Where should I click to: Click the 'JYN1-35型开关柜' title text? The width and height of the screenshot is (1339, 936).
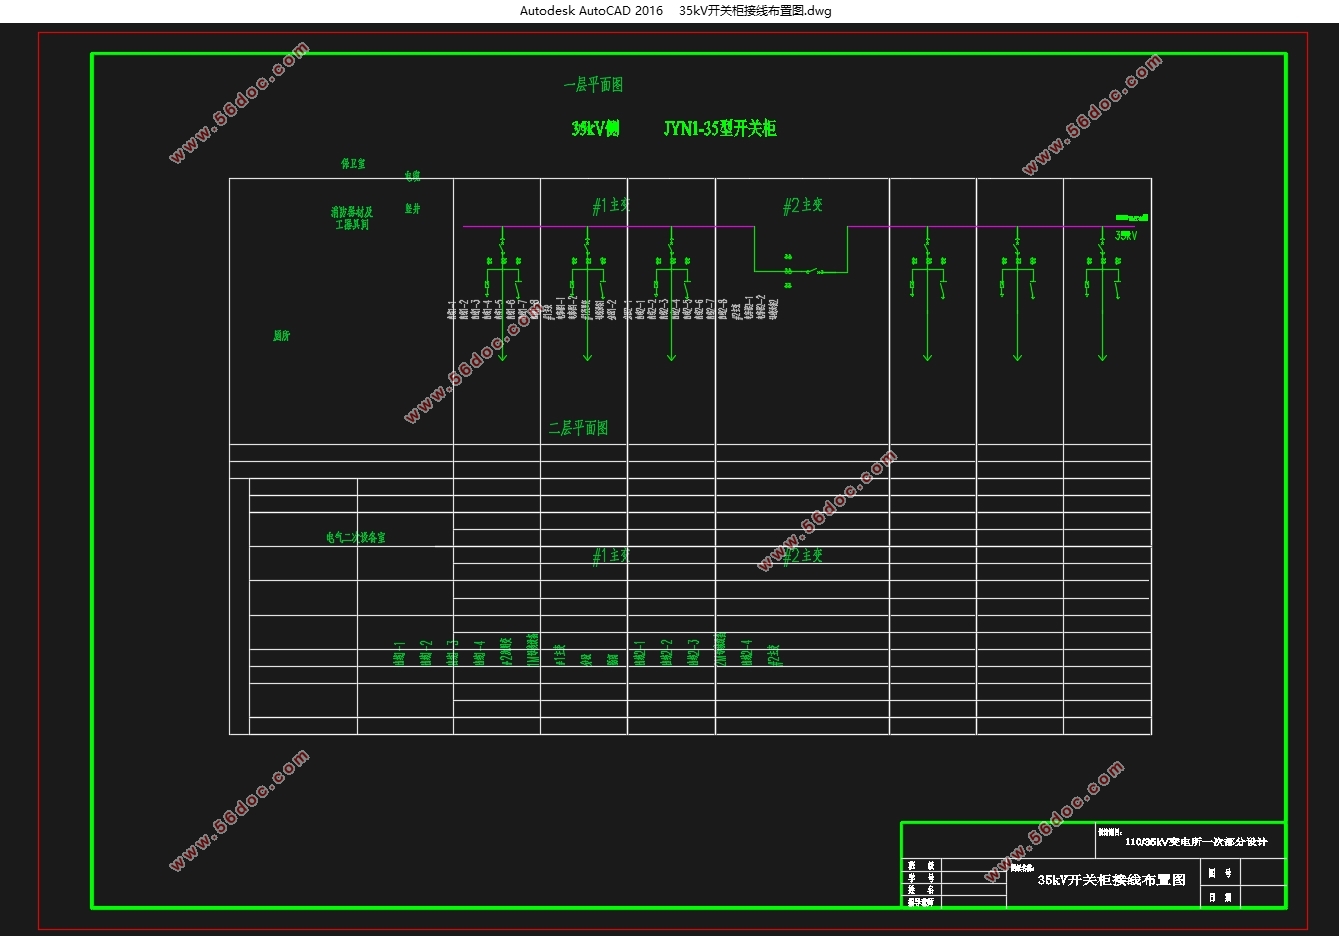720,128
